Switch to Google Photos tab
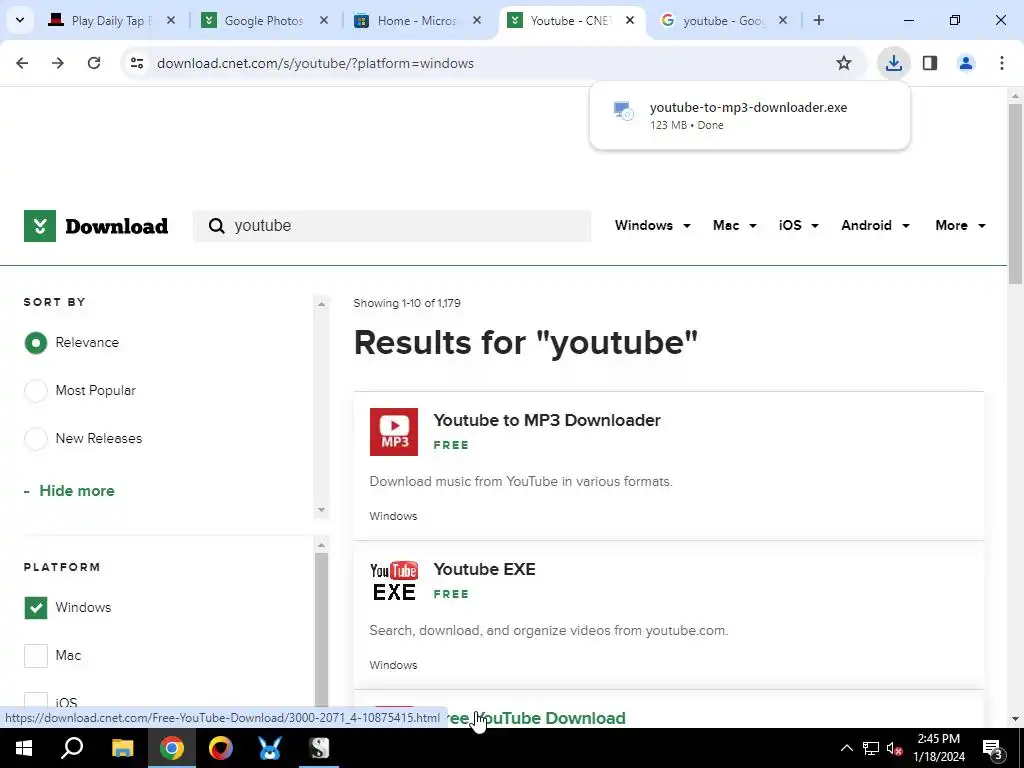Image resolution: width=1024 pixels, height=768 pixels. (264, 20)
